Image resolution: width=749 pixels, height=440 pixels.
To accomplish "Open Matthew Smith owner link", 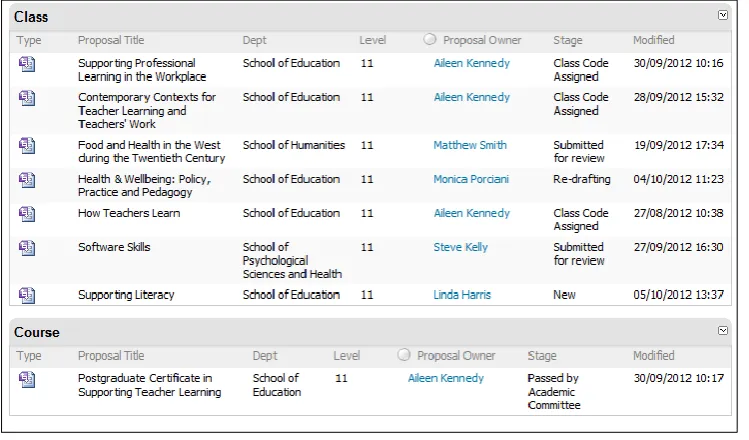I will pyautogui.click(x=470, y=145).
